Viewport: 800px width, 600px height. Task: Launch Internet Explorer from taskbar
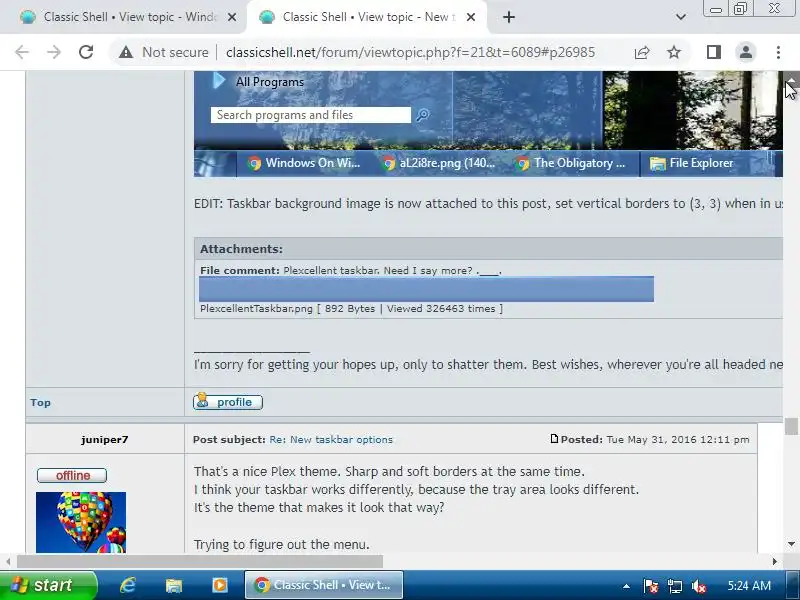[x=128, y=585]
